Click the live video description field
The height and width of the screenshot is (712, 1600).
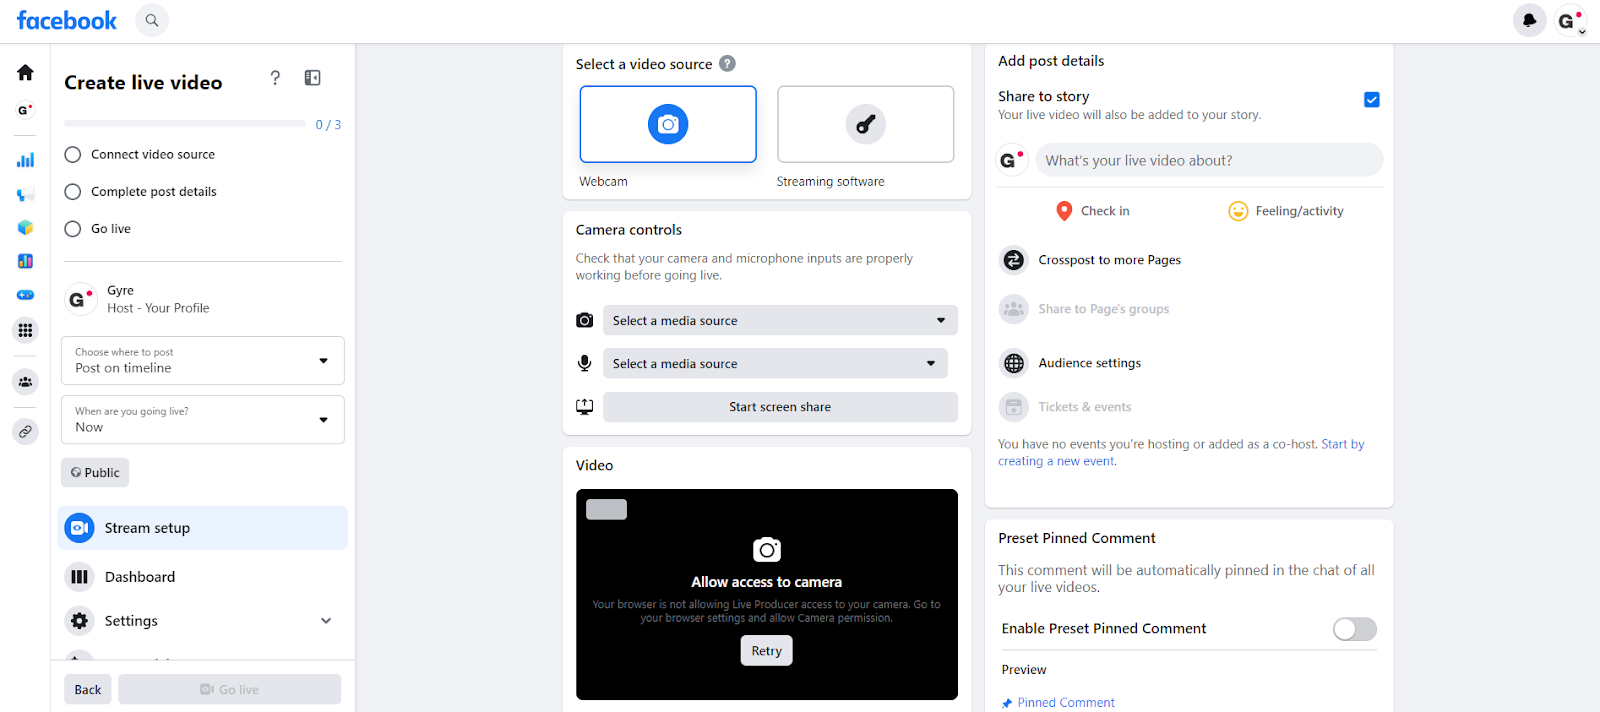coord(1209,160)
